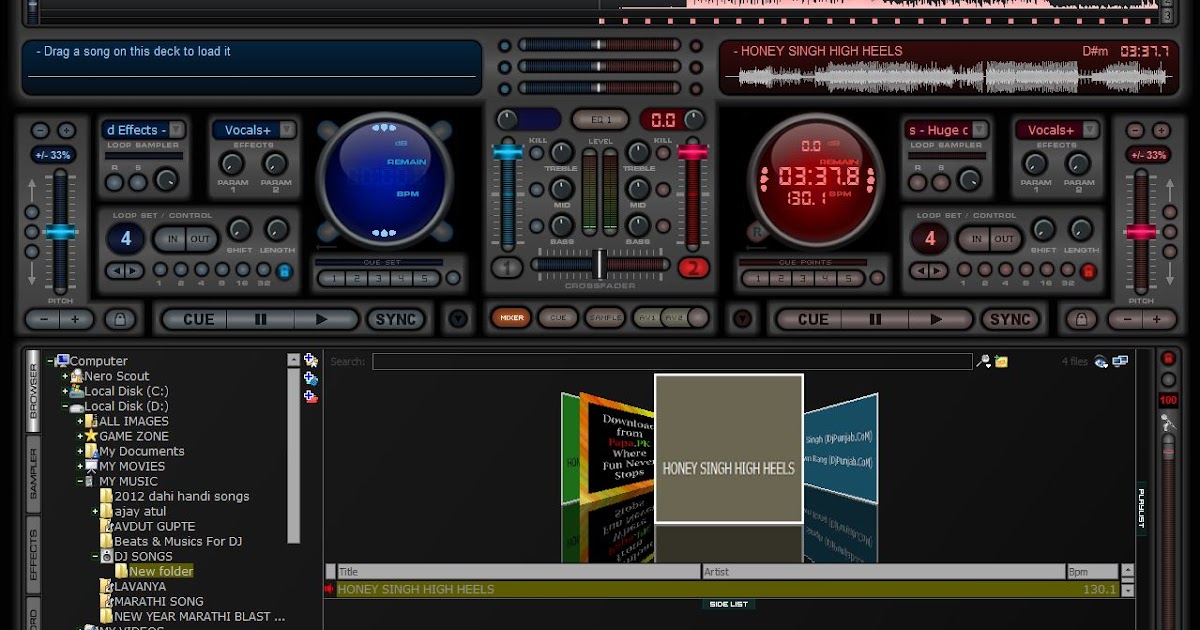Pause the left deck
Screen dimensions: 1200x630
(260, 319)
